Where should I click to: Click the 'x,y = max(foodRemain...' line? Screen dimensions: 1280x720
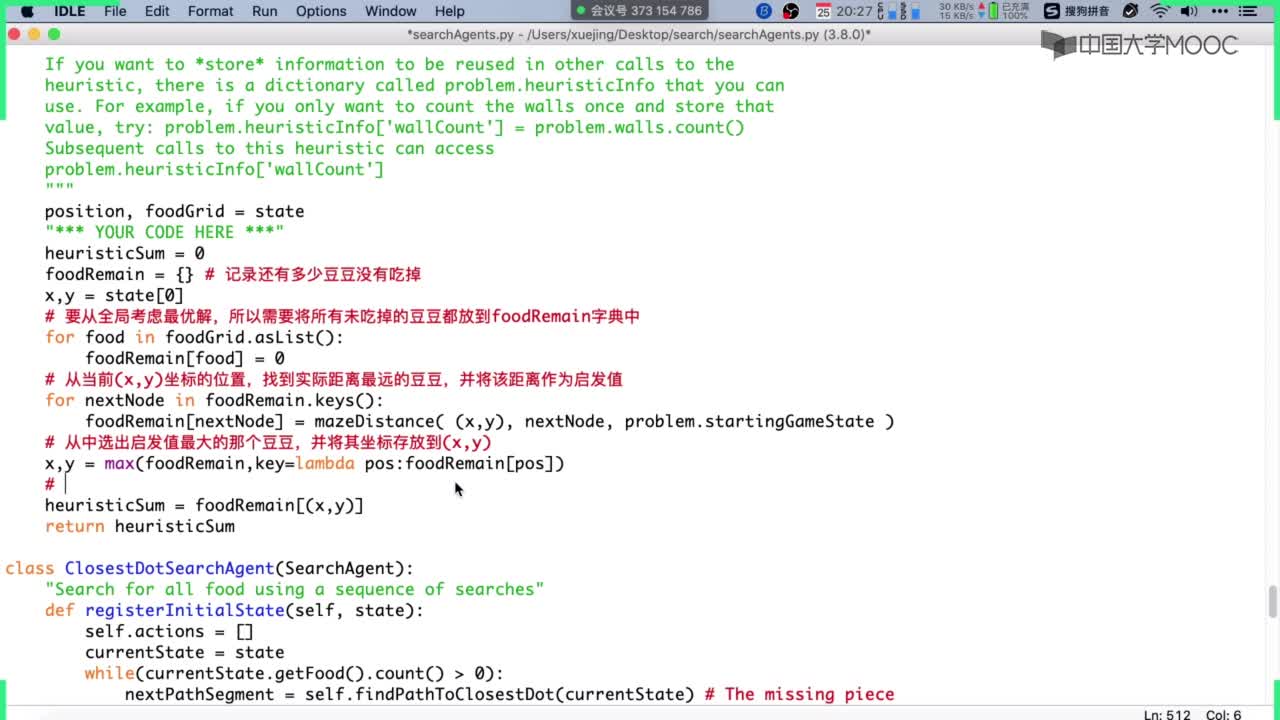(x=305, y=463)
